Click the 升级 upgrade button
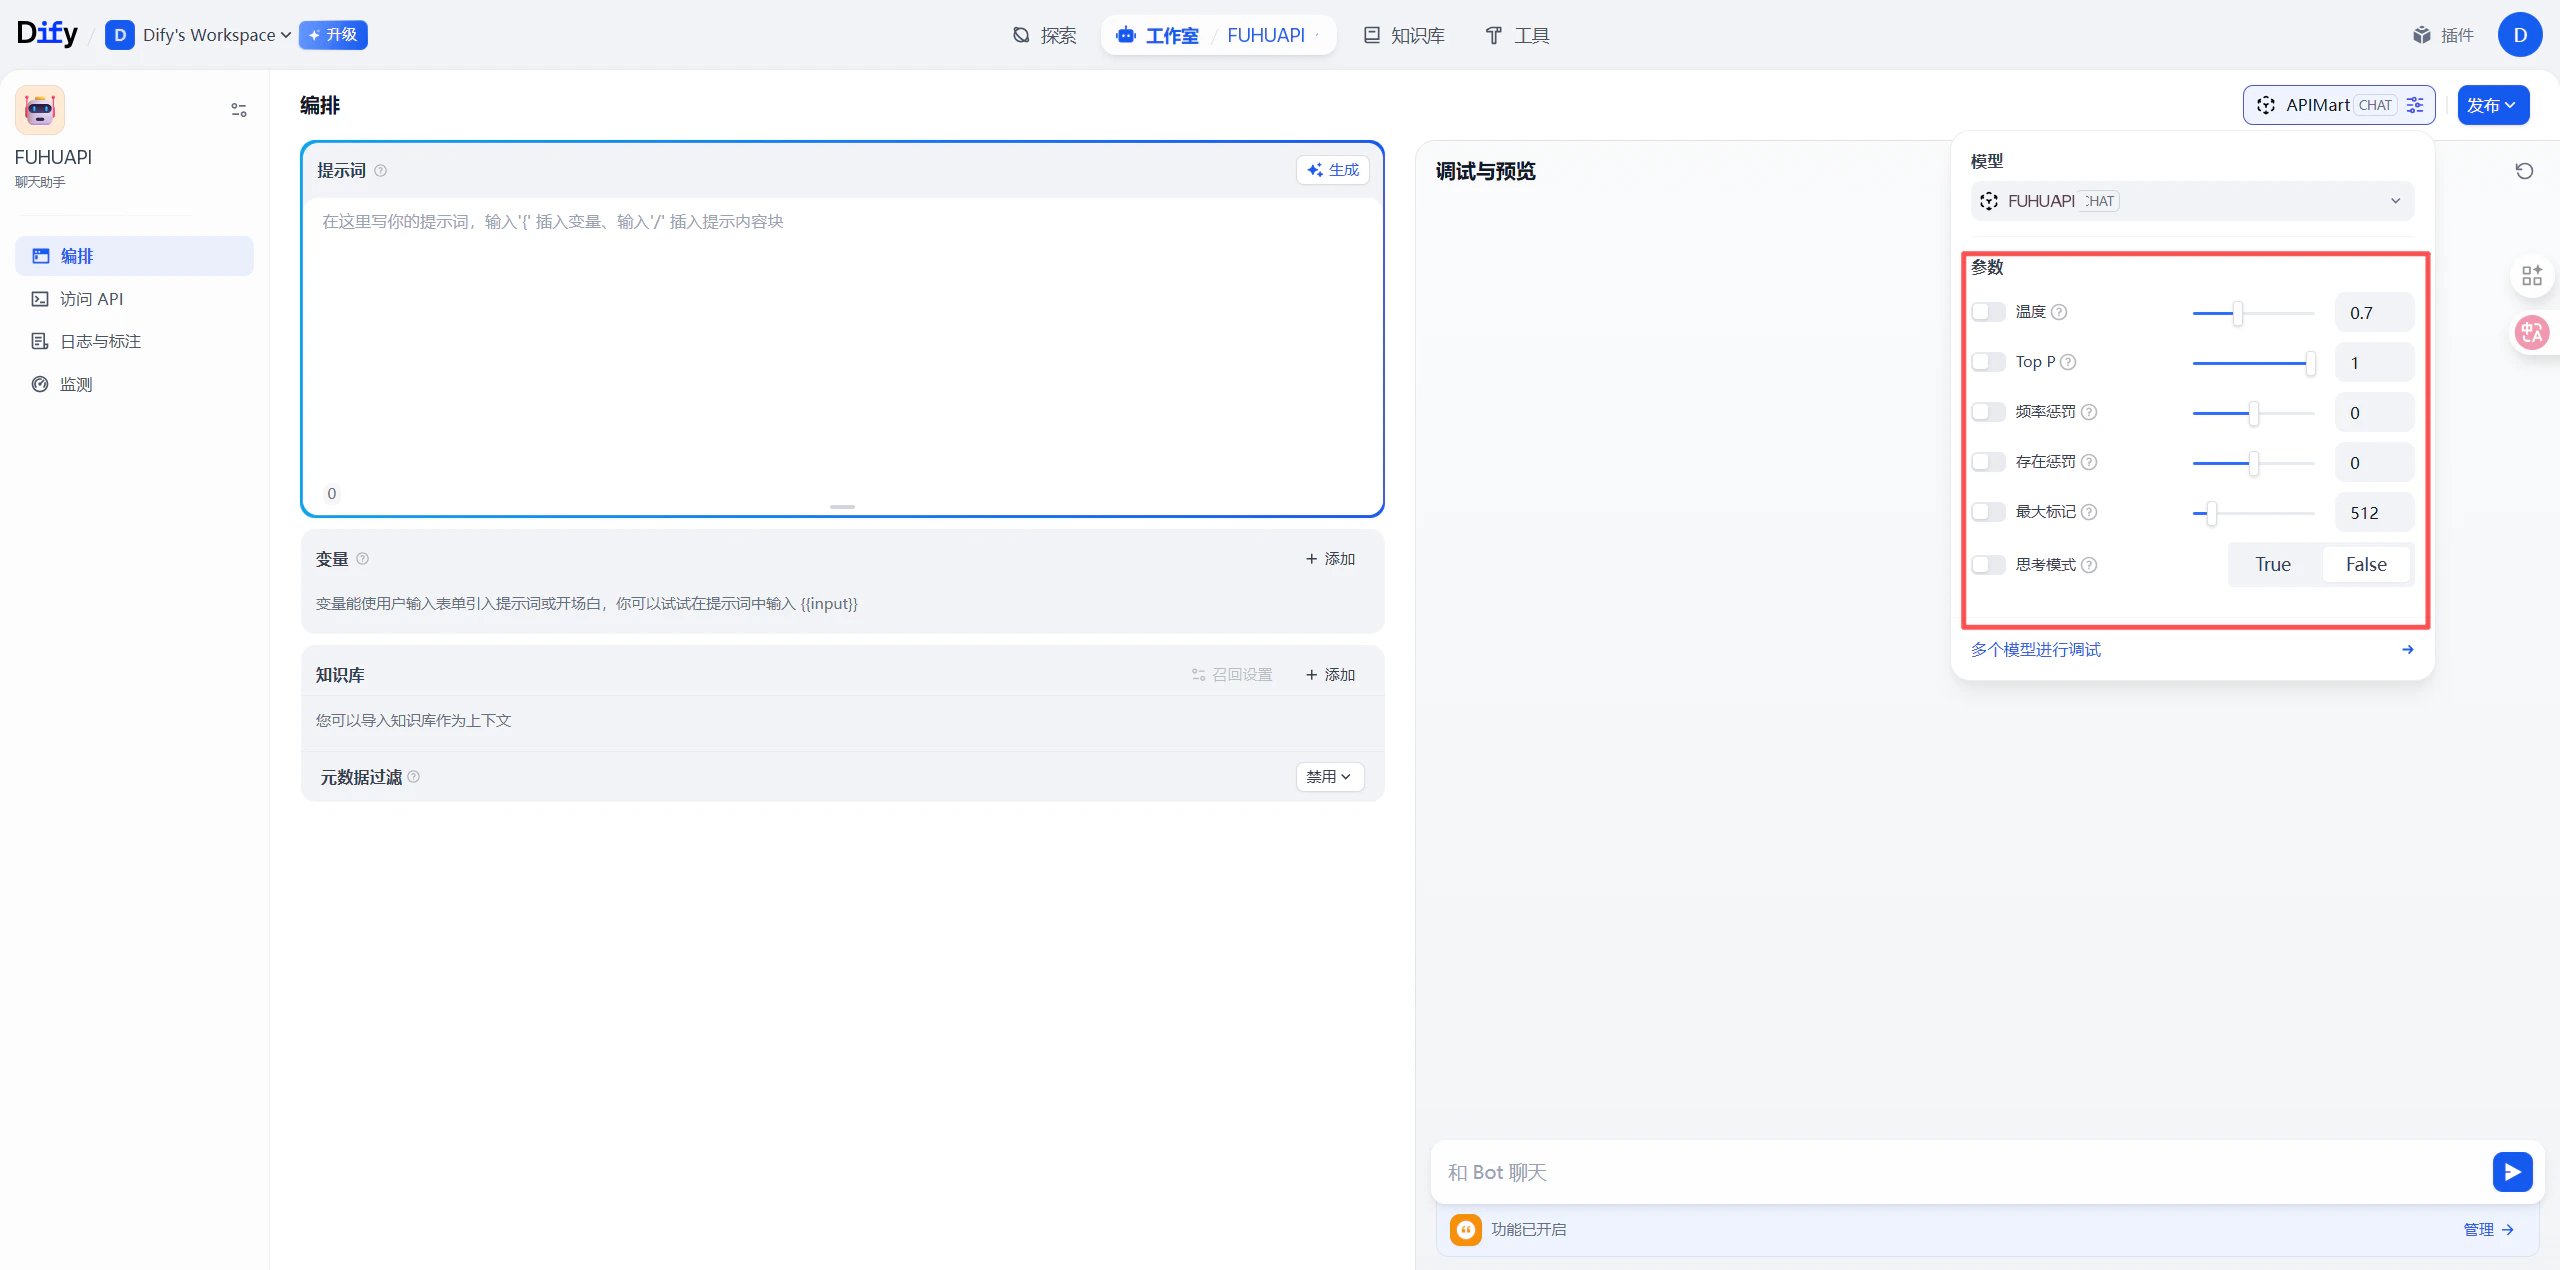This screenshot has height=1270, width=2560. point(333,35)
